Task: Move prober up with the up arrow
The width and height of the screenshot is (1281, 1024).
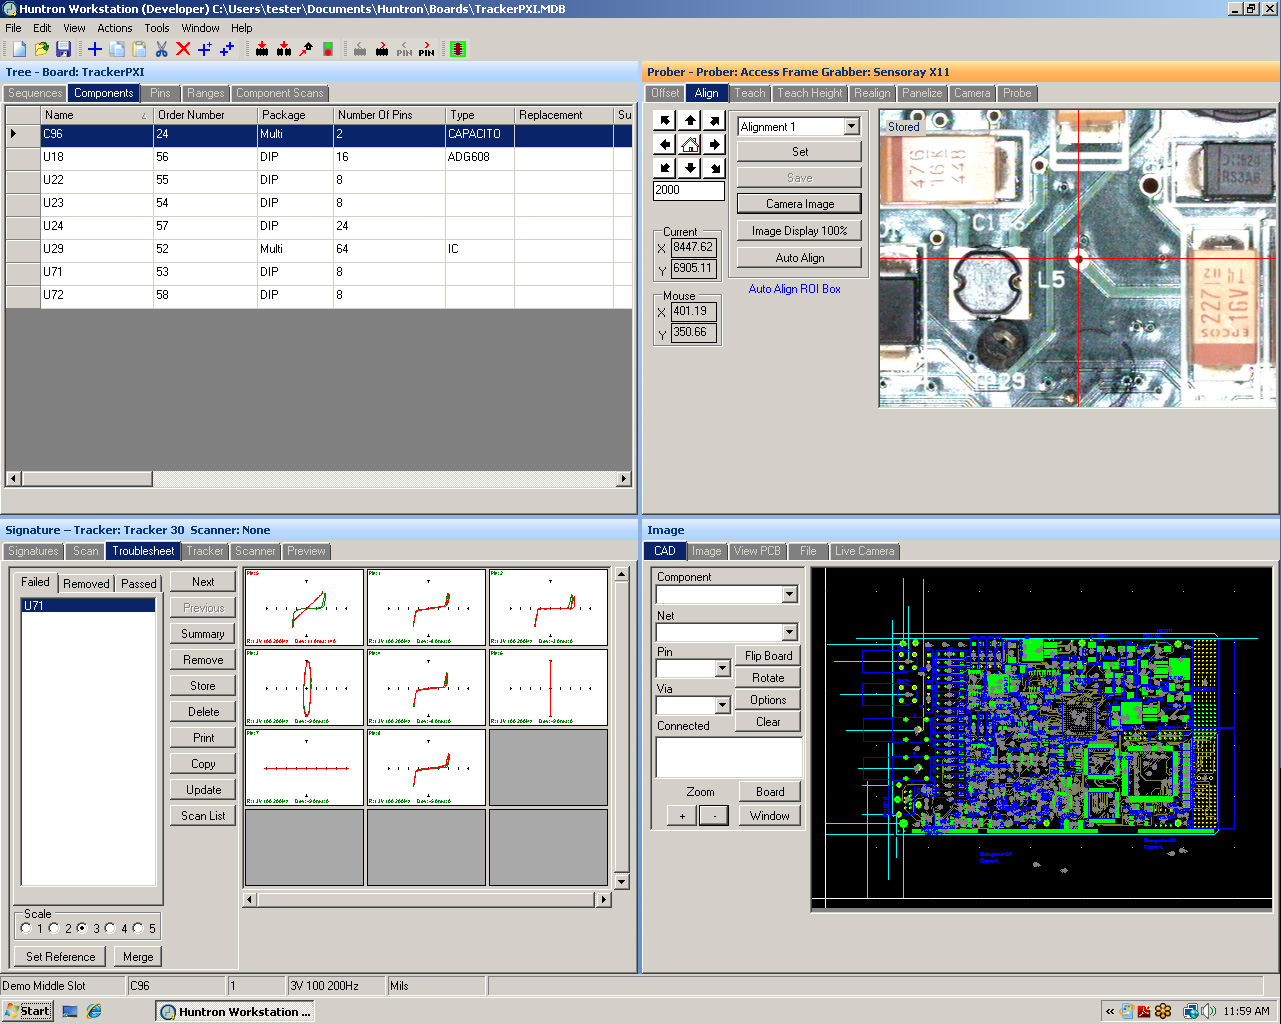Action: [x=690, y=120]
